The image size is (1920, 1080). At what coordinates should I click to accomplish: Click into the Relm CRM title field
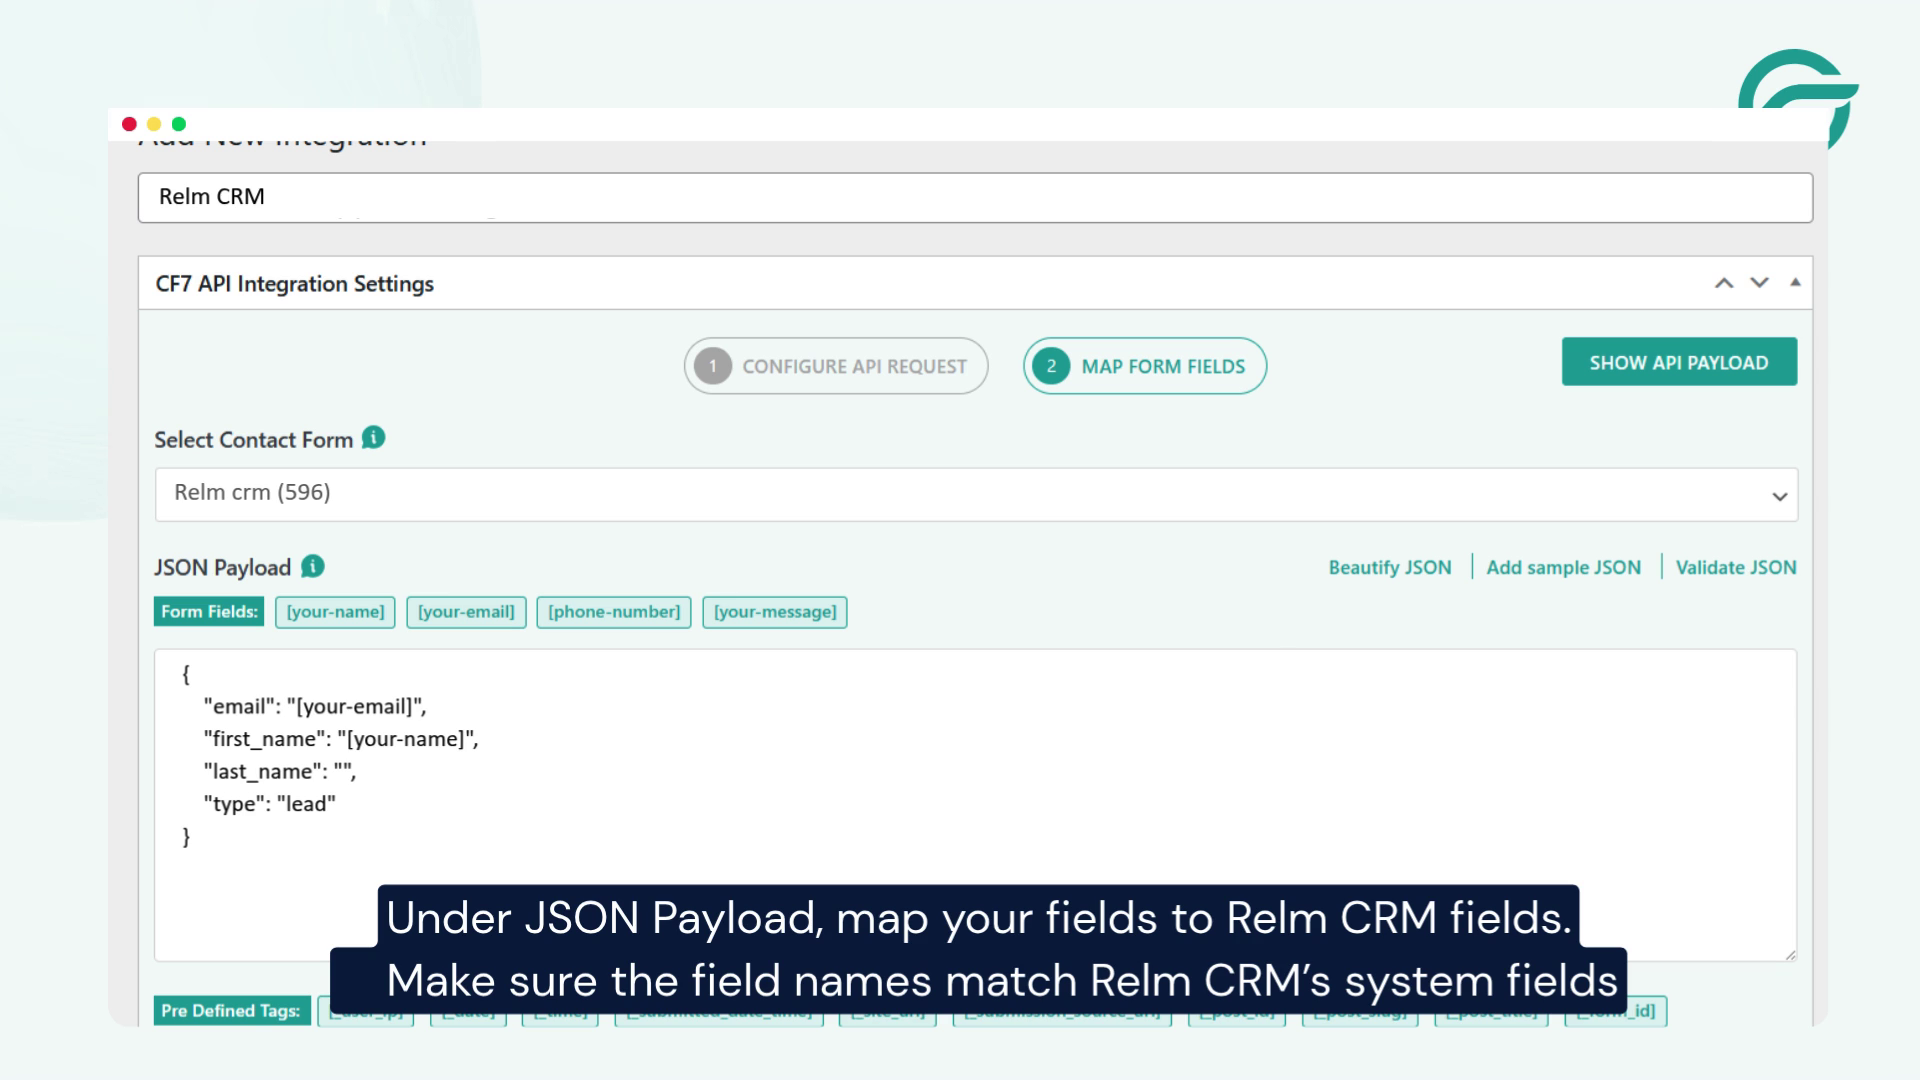point(975,197)
